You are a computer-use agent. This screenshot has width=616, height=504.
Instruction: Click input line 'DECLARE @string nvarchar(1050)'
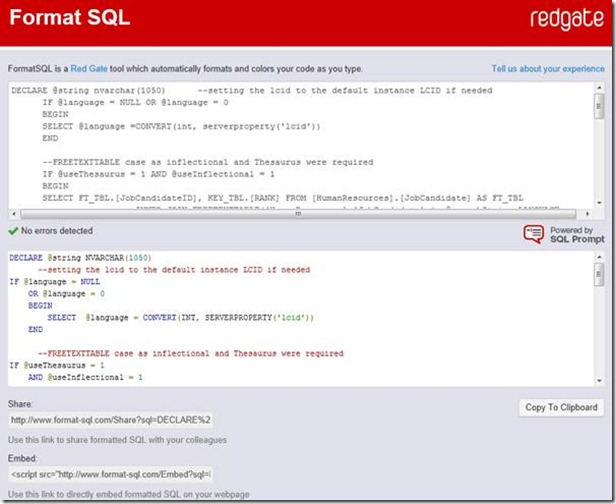pos(88,91)
